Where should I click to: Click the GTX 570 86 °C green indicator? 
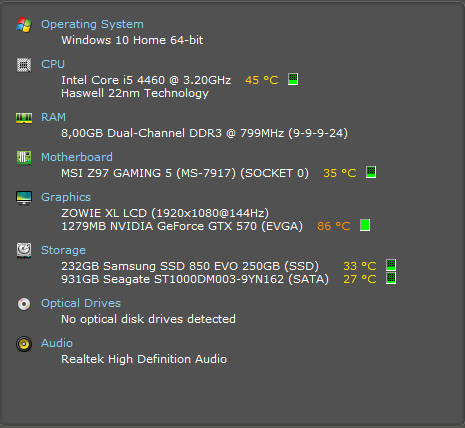point(365,225)
